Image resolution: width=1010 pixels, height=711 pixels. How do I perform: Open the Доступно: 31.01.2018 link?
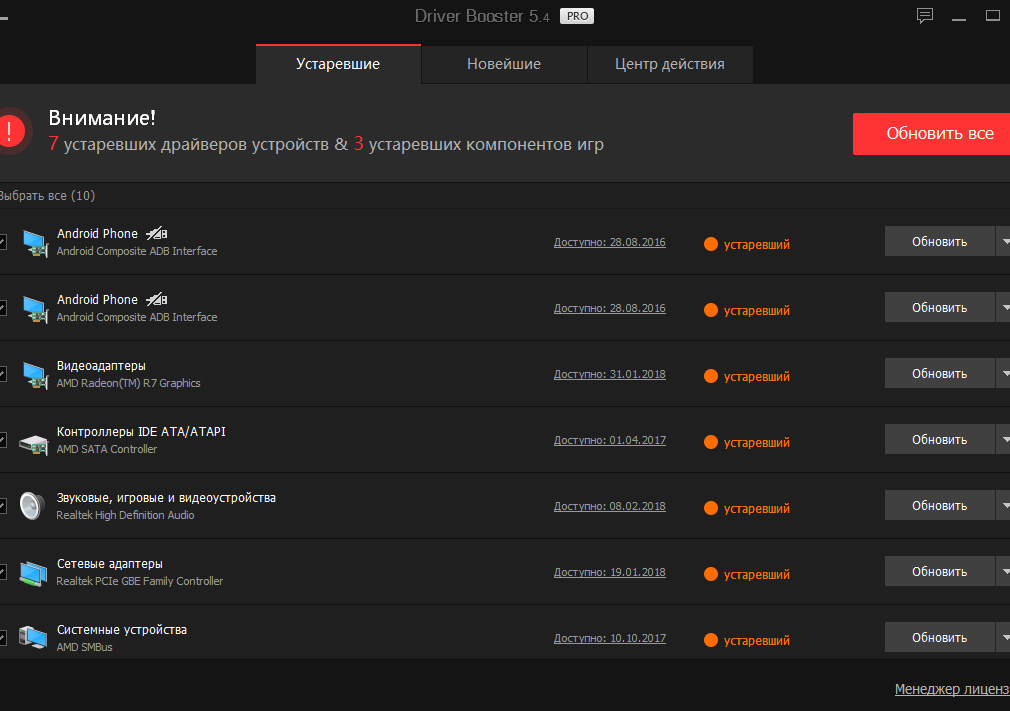(x=609, y=374)
